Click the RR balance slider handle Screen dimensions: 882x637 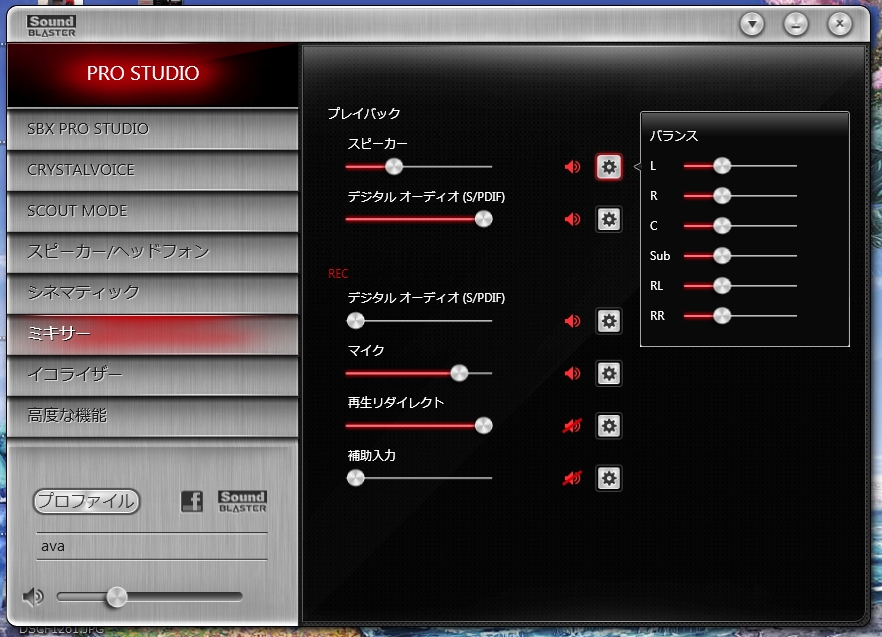[x=722, y=316]
